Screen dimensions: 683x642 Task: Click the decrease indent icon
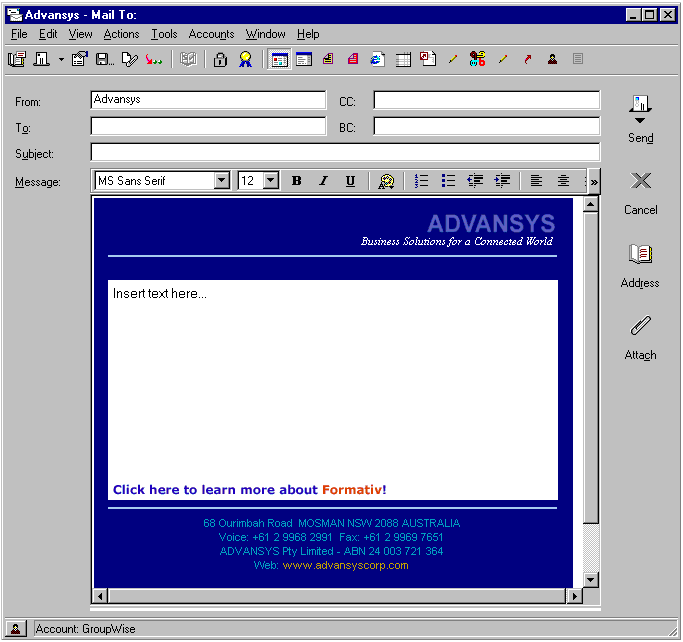click(x=475, y=181)
